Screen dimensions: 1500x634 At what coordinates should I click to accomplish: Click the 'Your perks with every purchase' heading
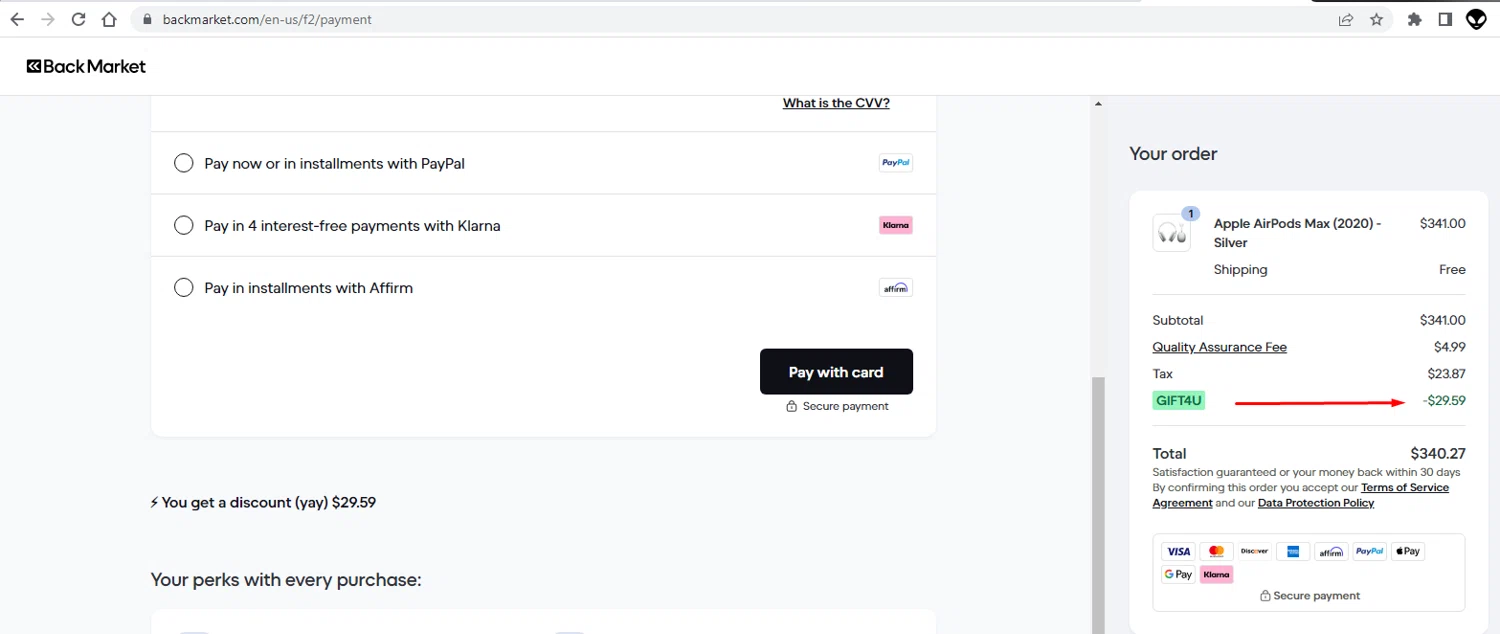(x=286, y=580)
